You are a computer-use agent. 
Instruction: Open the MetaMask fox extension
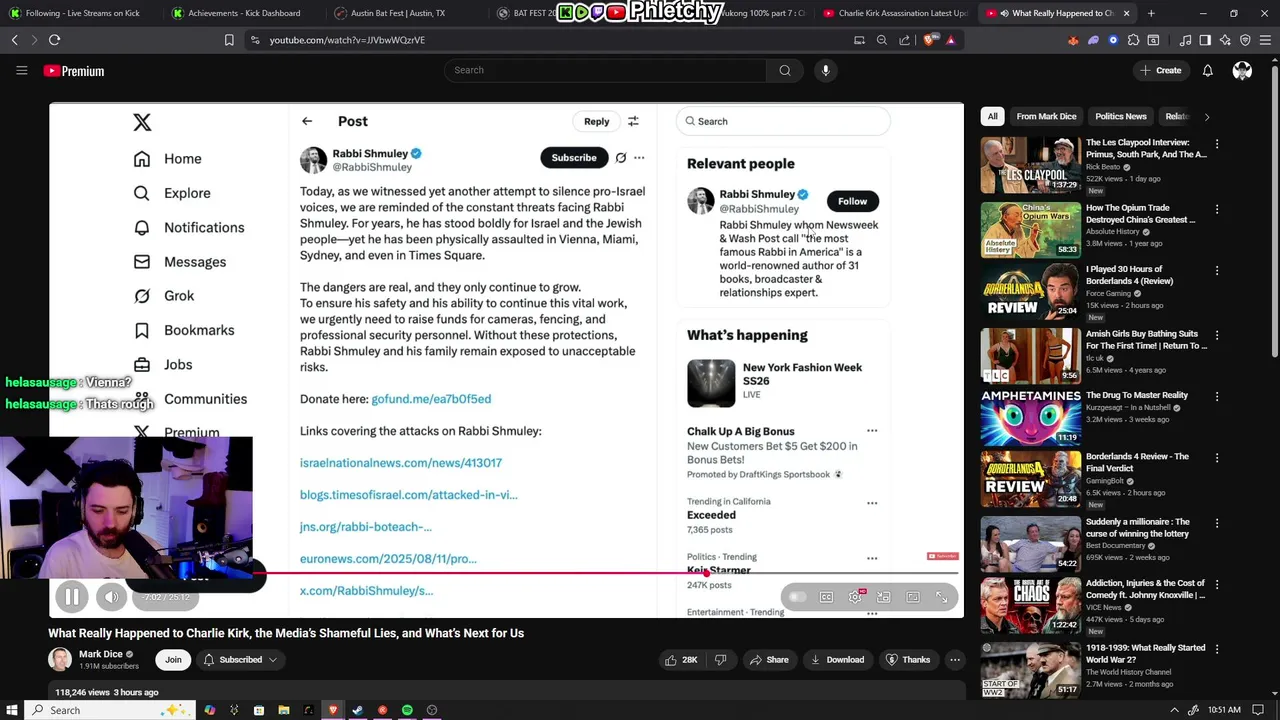click(1073, 40)
